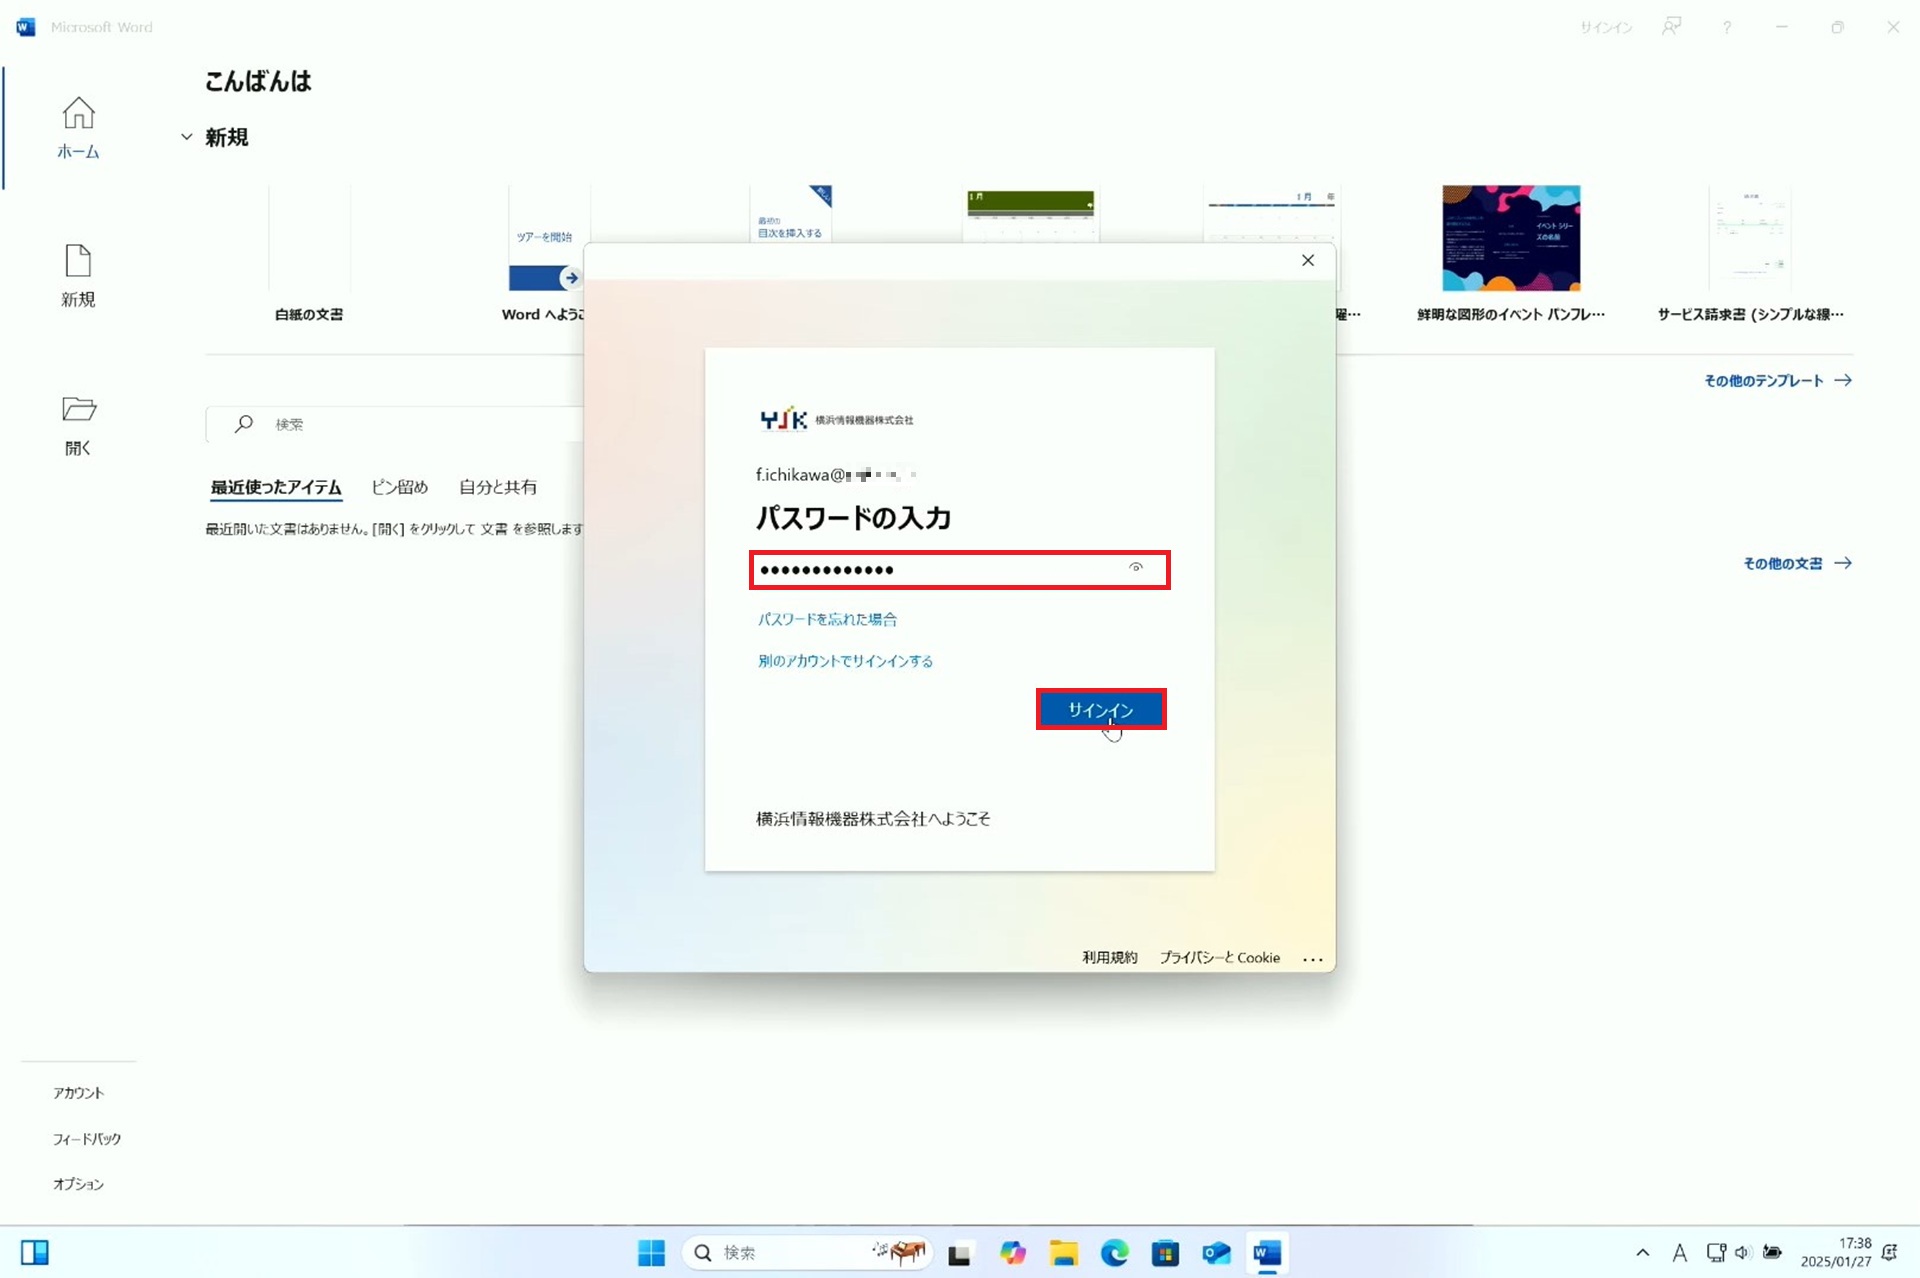Open パスワードを忘れた場合 link

click(827, 619)
